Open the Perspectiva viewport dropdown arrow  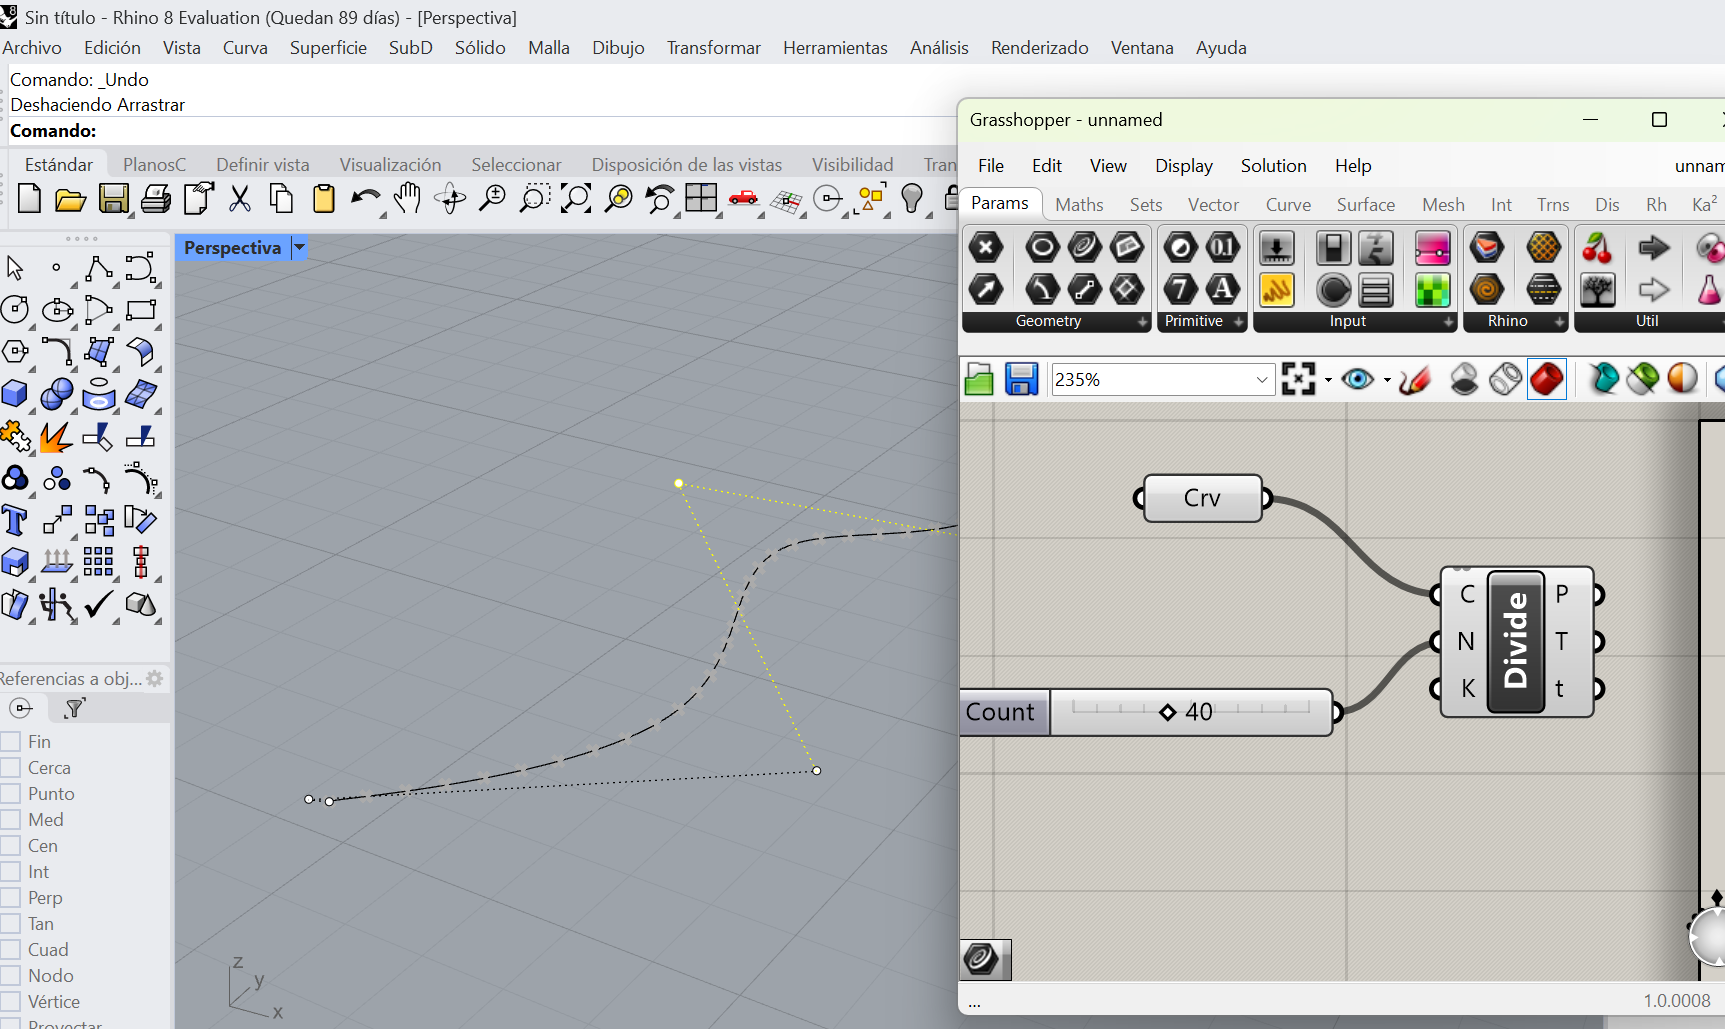click(299, 248)
